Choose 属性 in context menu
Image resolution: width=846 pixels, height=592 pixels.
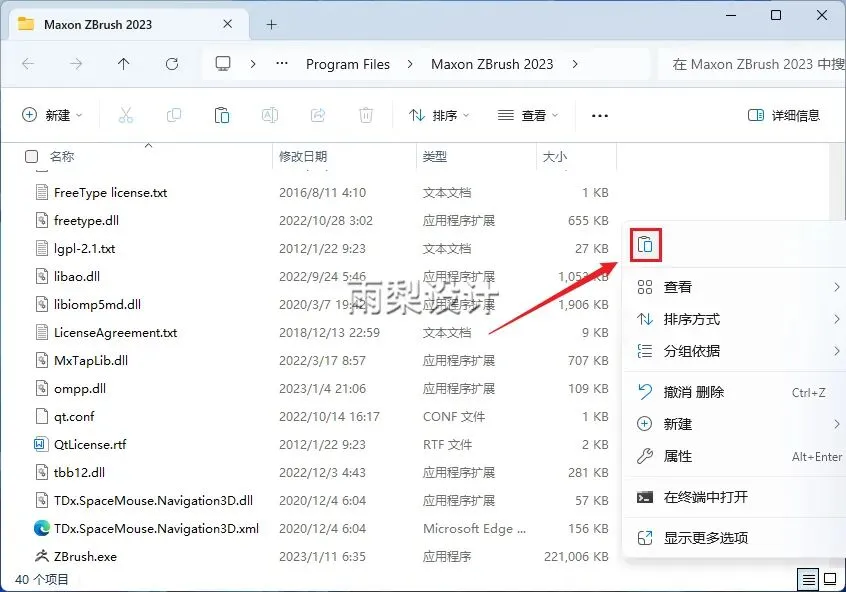735,456
